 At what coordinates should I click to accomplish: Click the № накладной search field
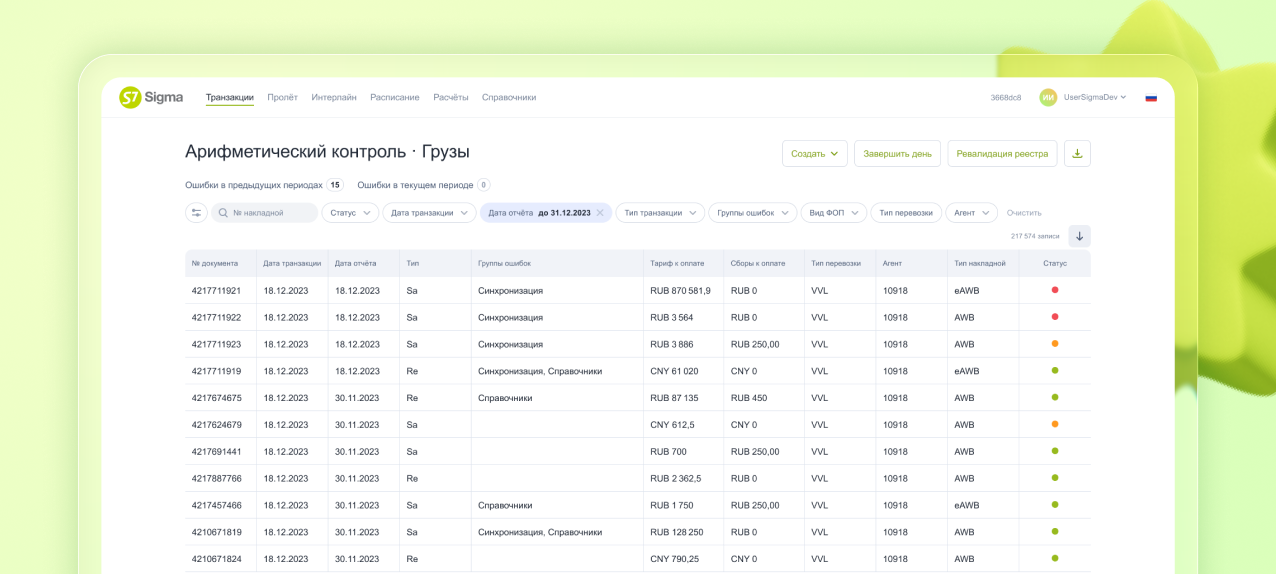[x=264, y=213]
